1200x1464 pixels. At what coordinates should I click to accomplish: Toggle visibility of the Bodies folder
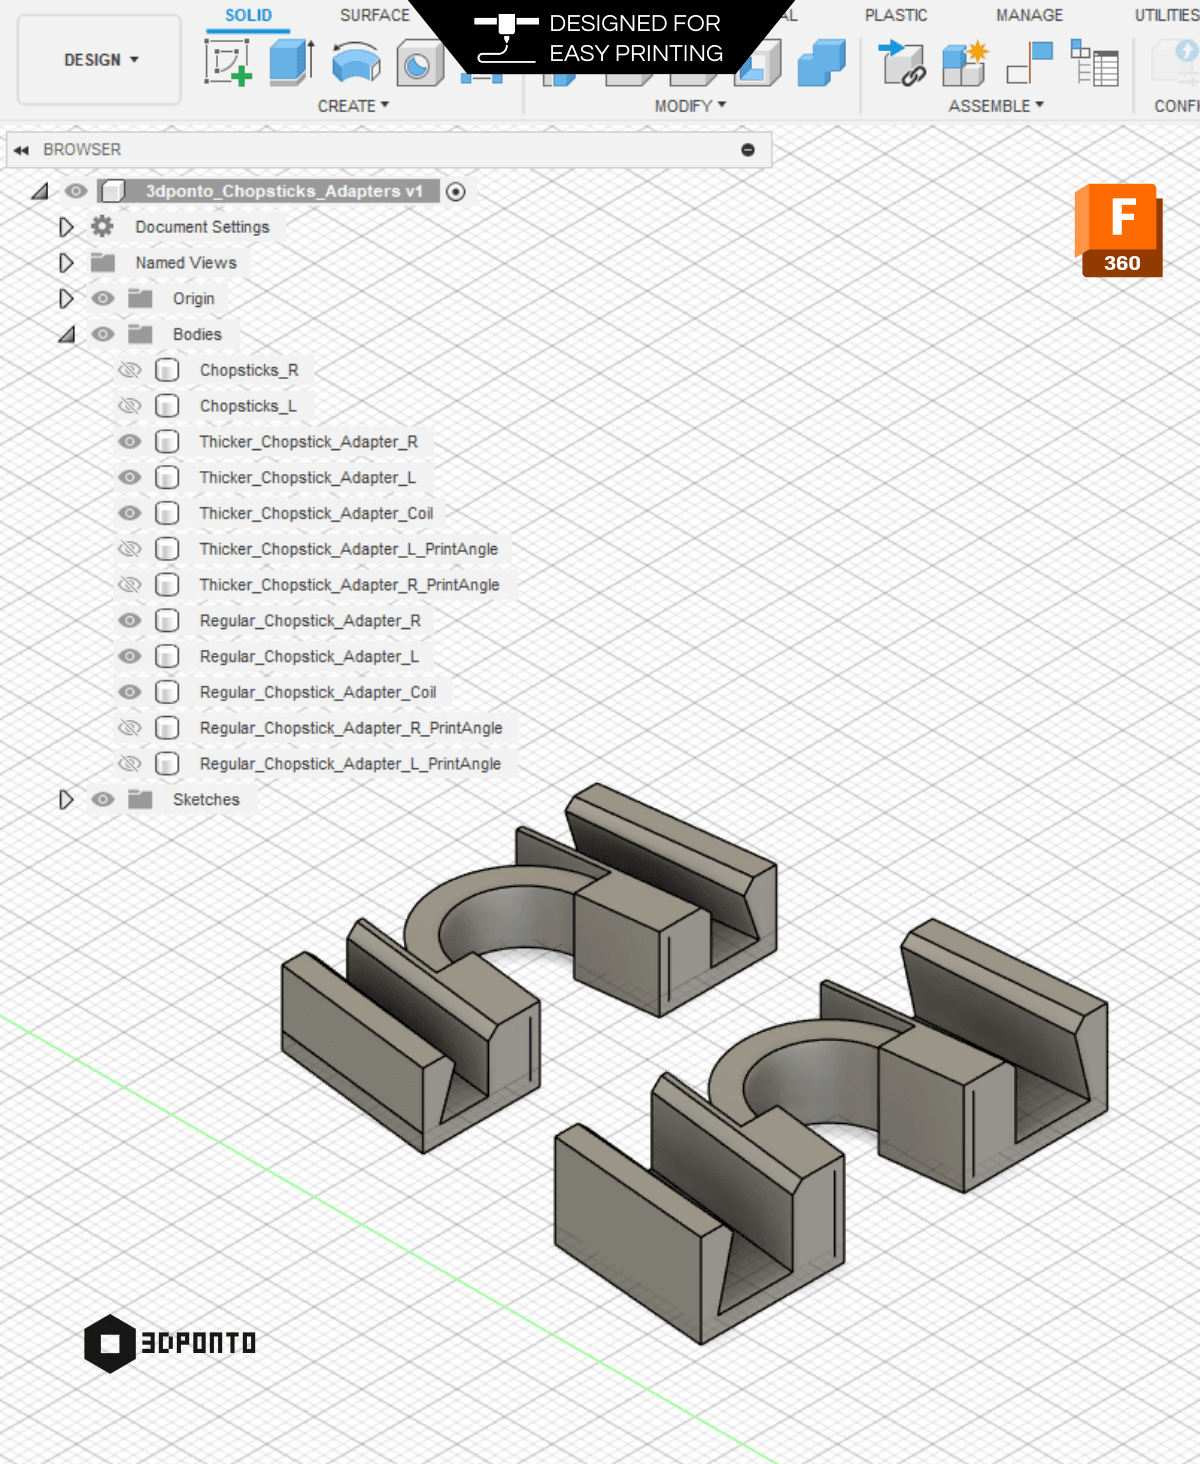point(103,334)
